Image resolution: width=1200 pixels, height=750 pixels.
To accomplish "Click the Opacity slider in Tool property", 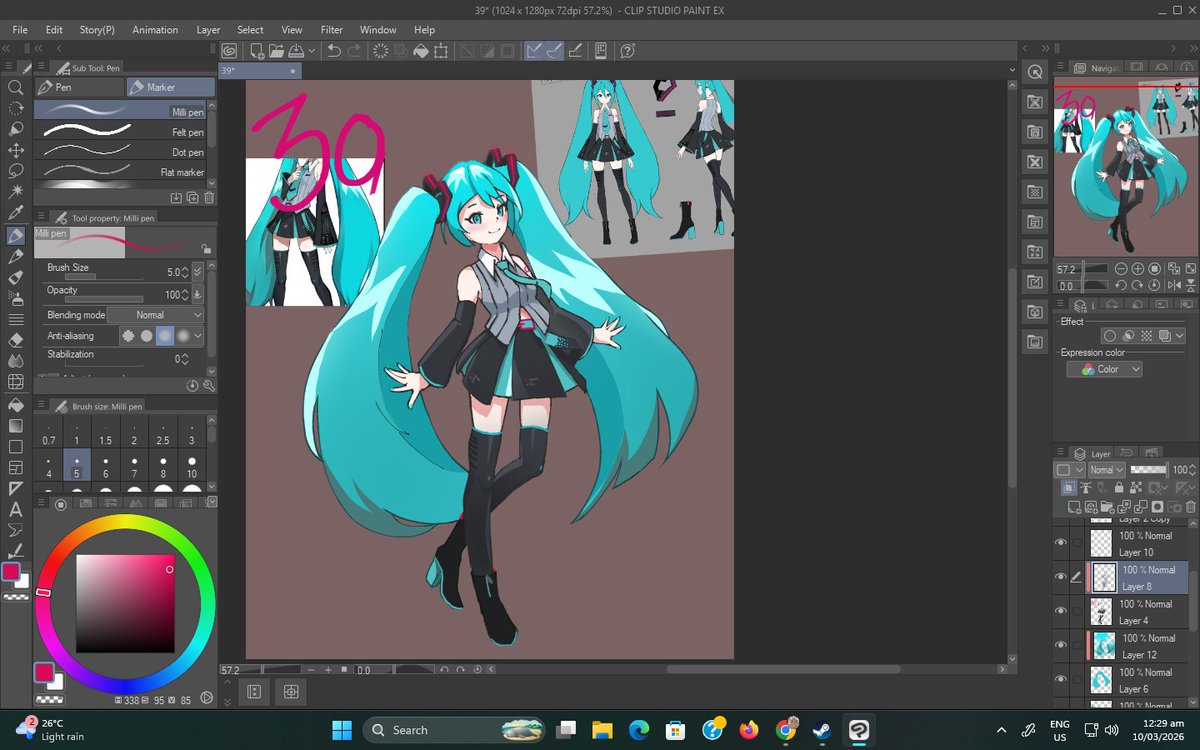I will coord(104,298).
